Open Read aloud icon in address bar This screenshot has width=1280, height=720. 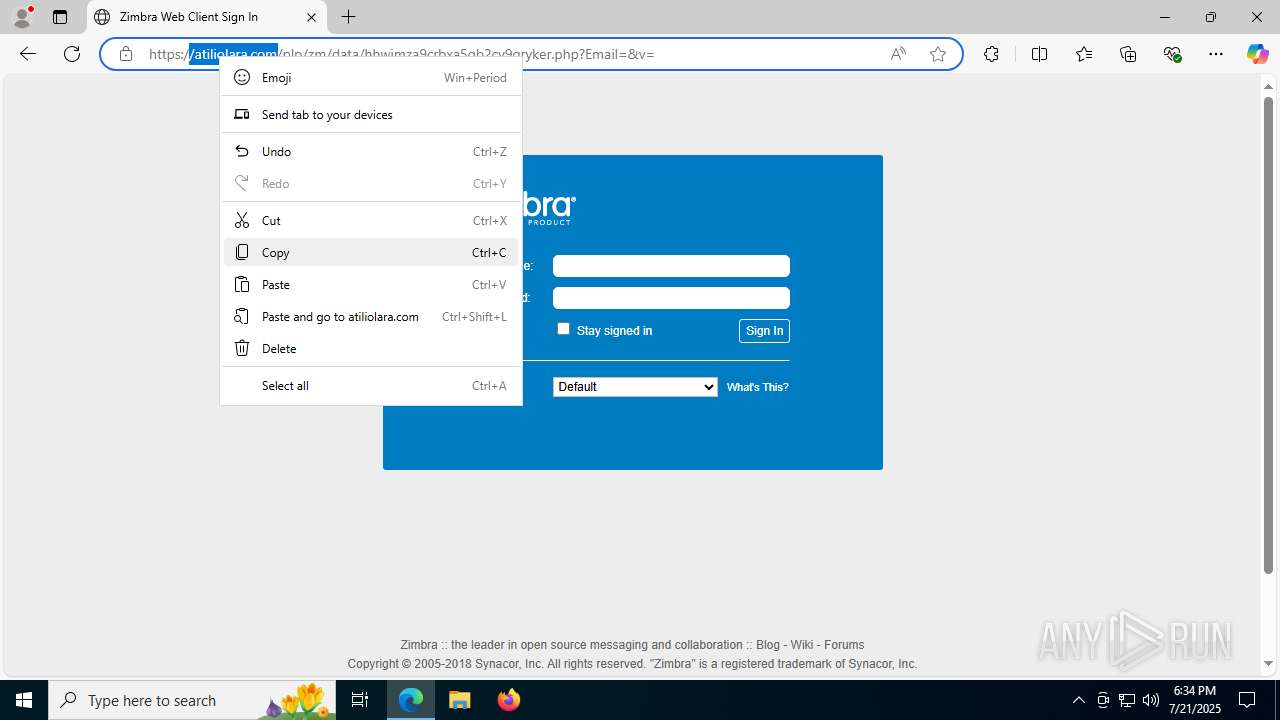[x=898, y=54]
